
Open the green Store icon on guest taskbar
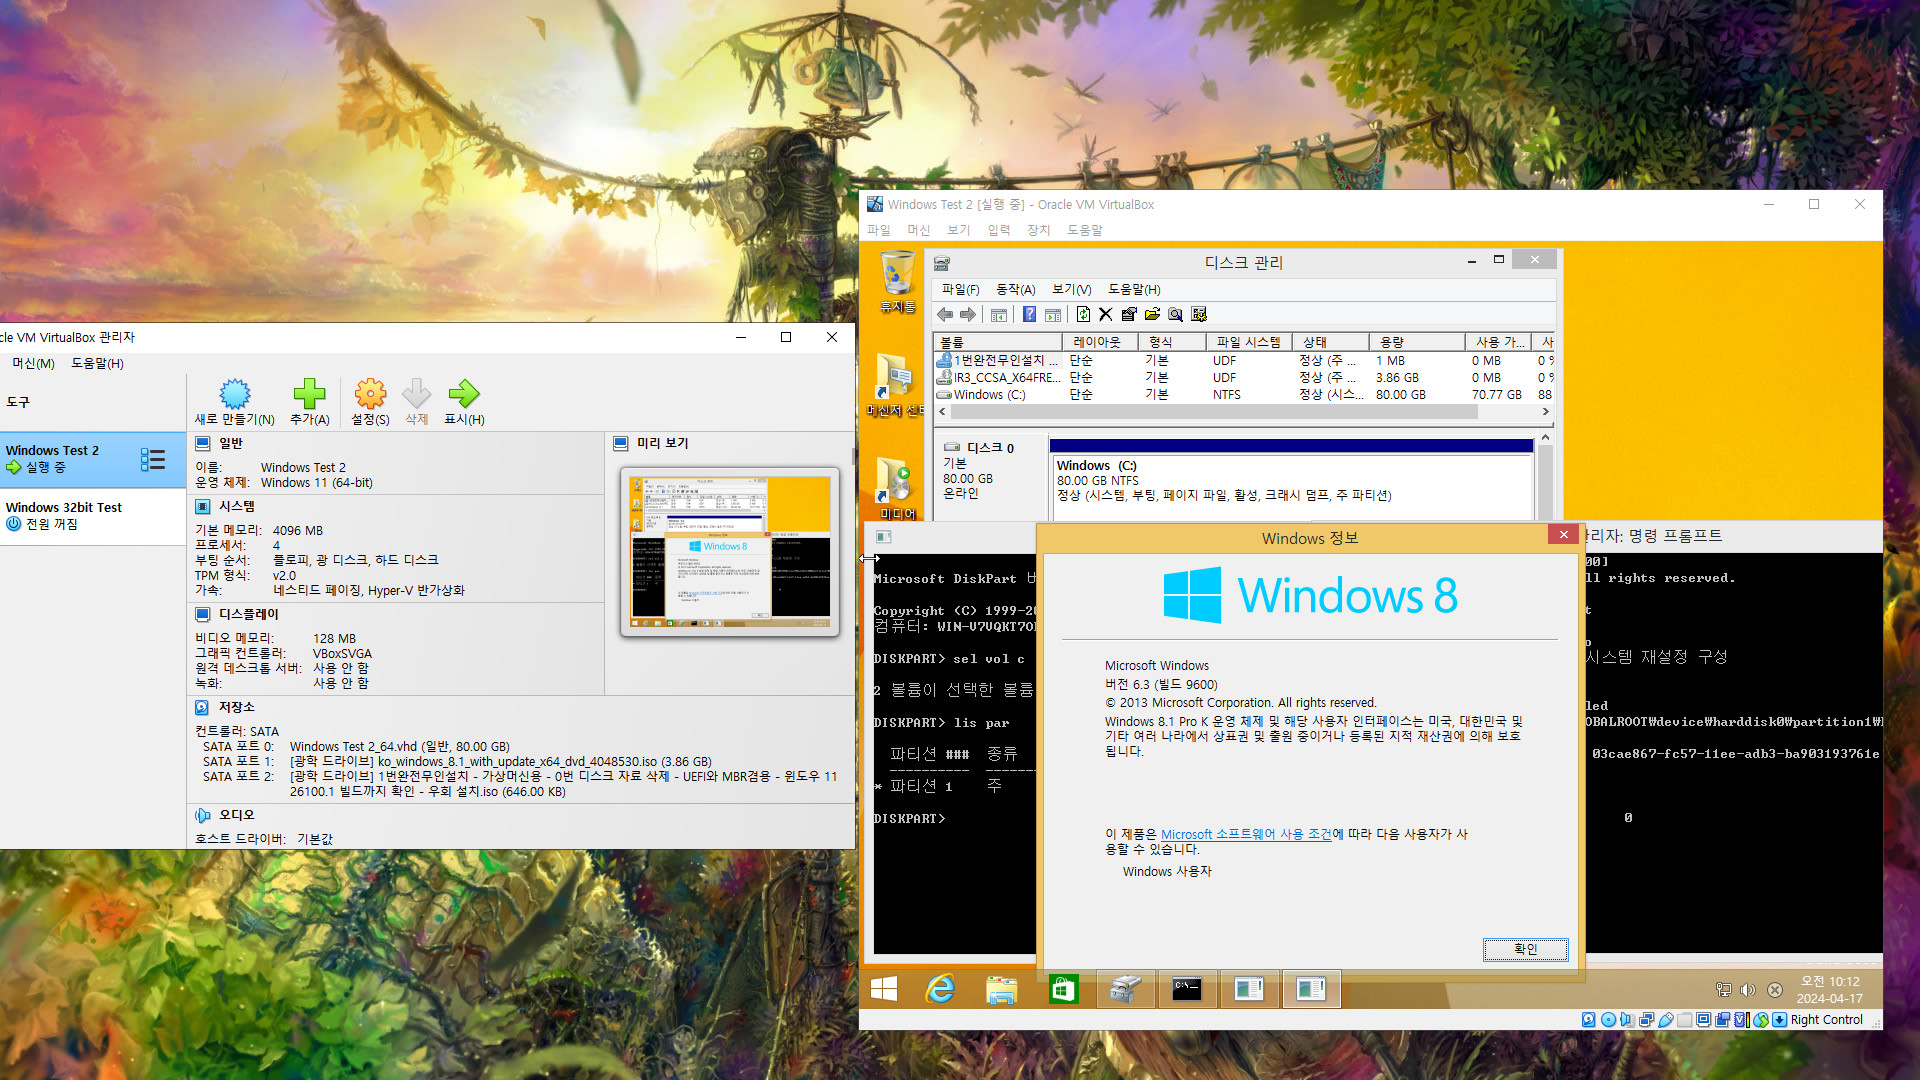pyautogui.click(x=1063, y=989)
